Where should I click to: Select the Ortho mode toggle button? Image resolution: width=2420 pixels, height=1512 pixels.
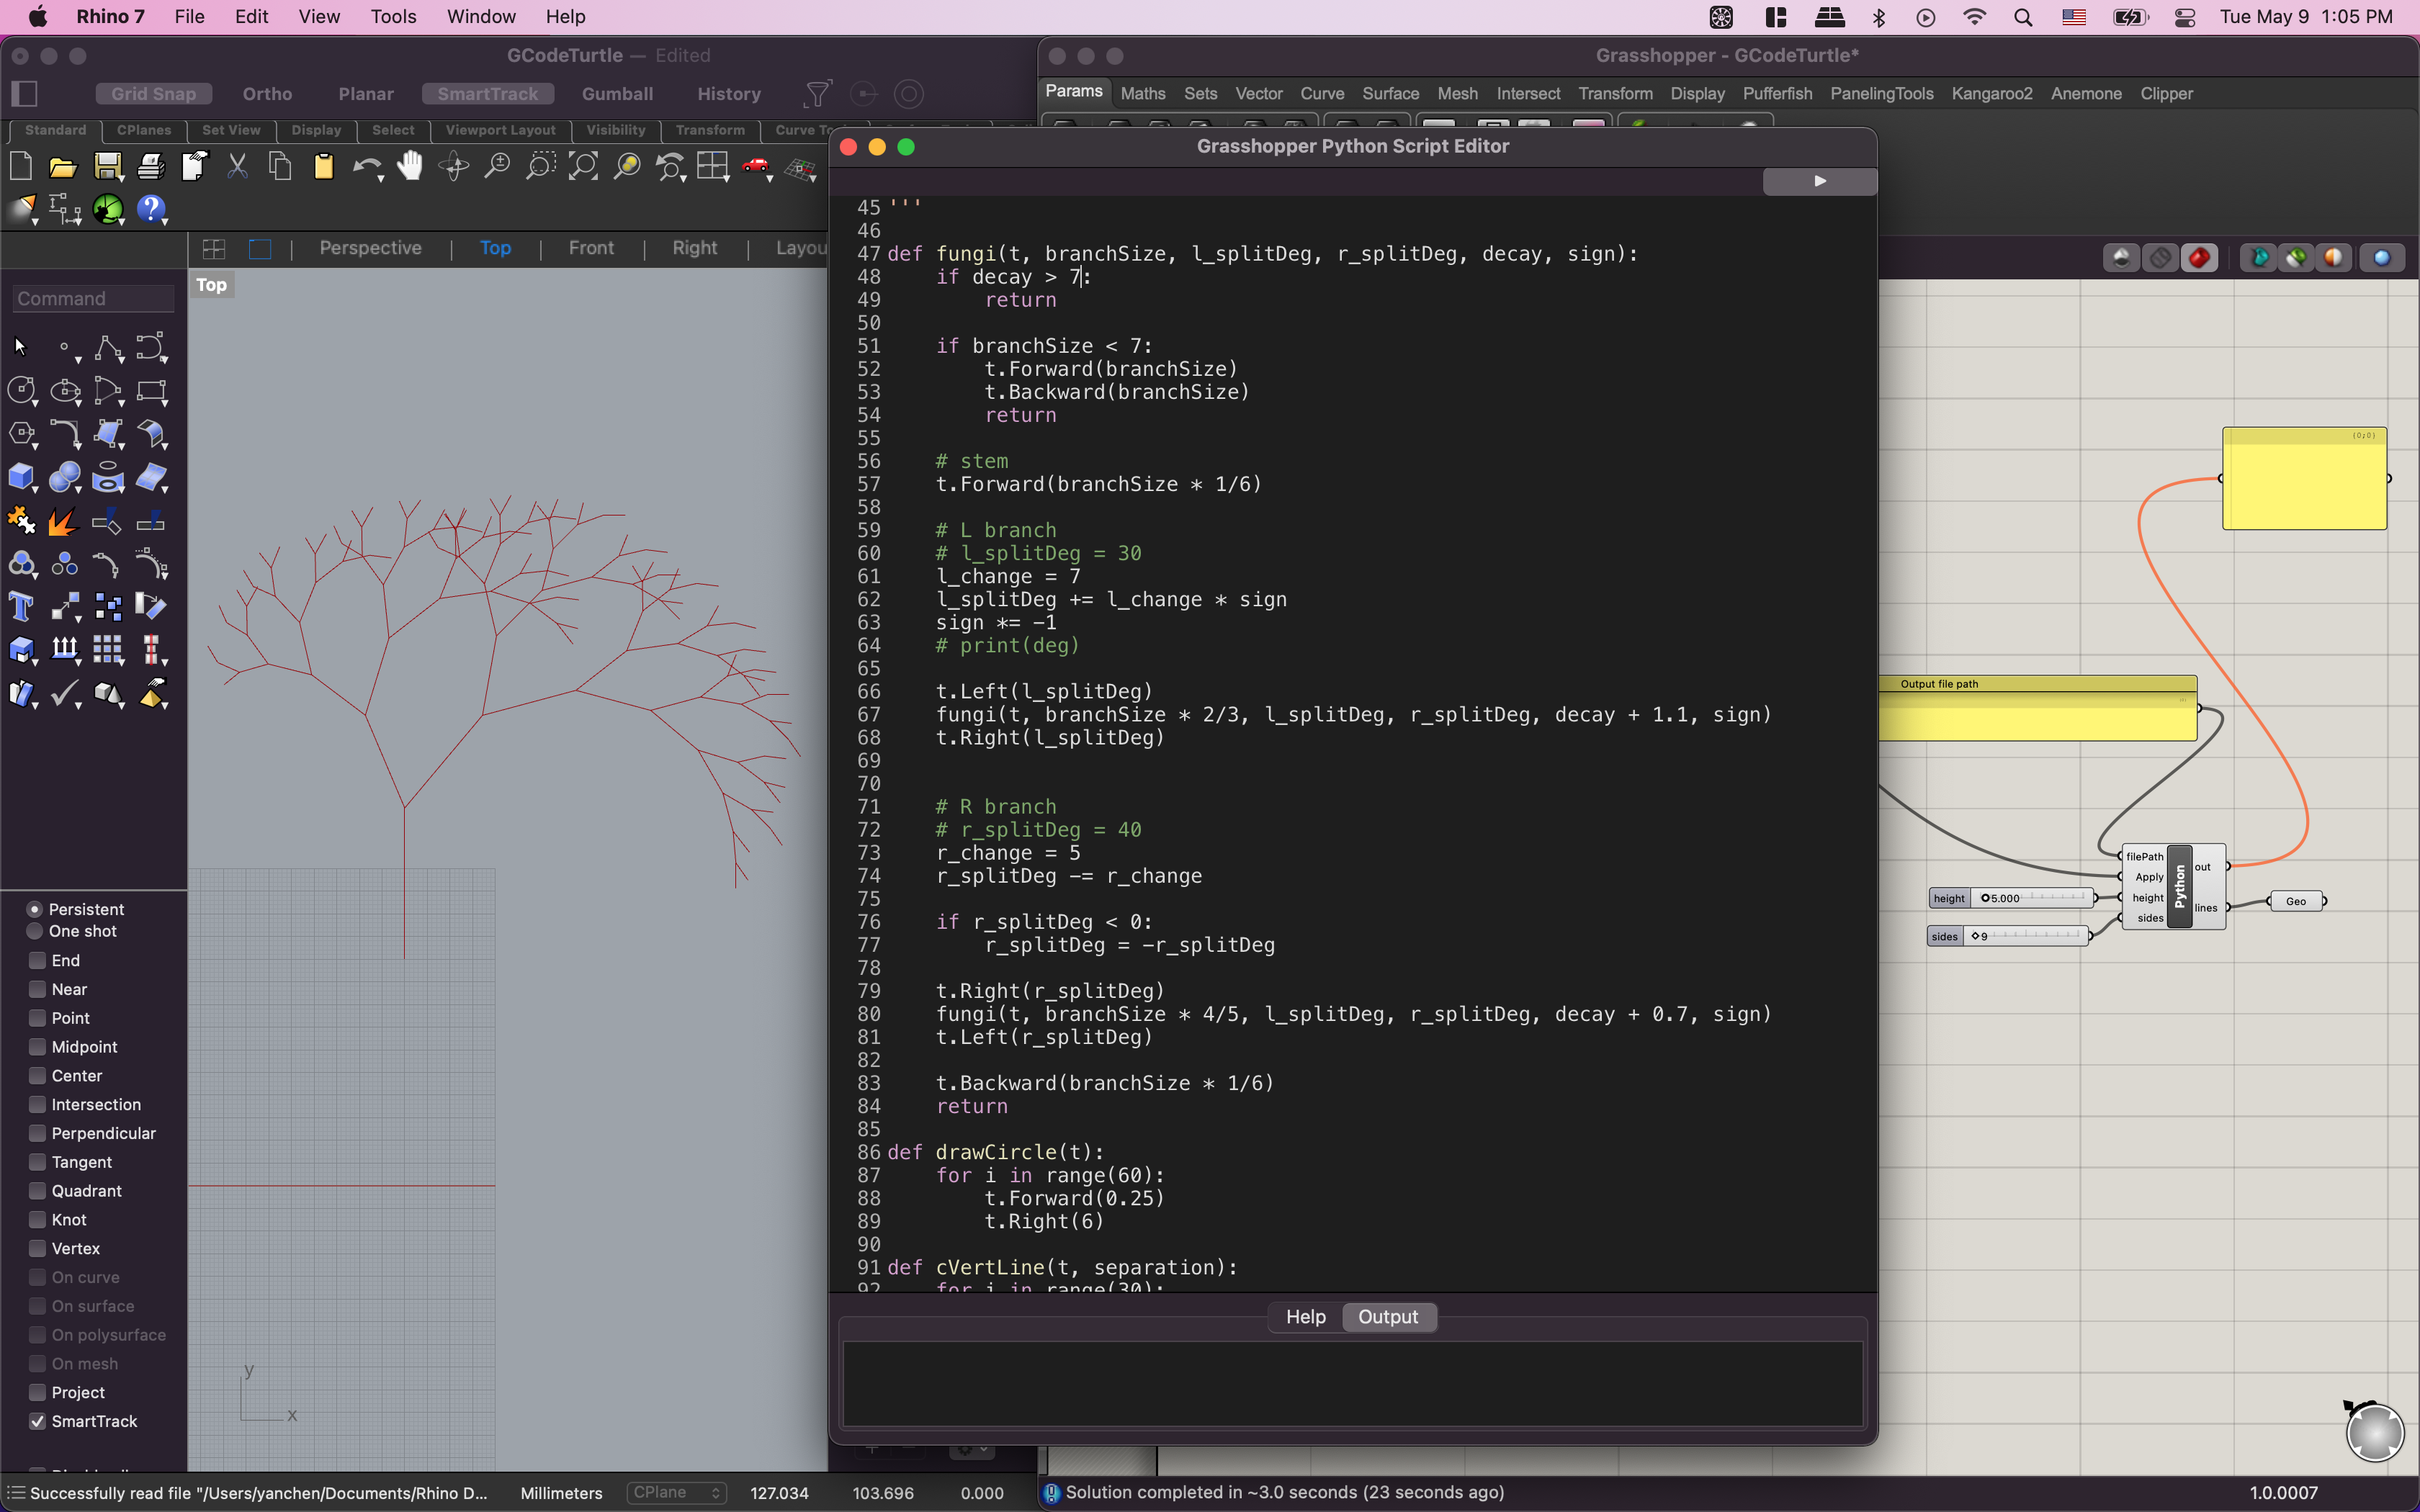pos(266,94)
